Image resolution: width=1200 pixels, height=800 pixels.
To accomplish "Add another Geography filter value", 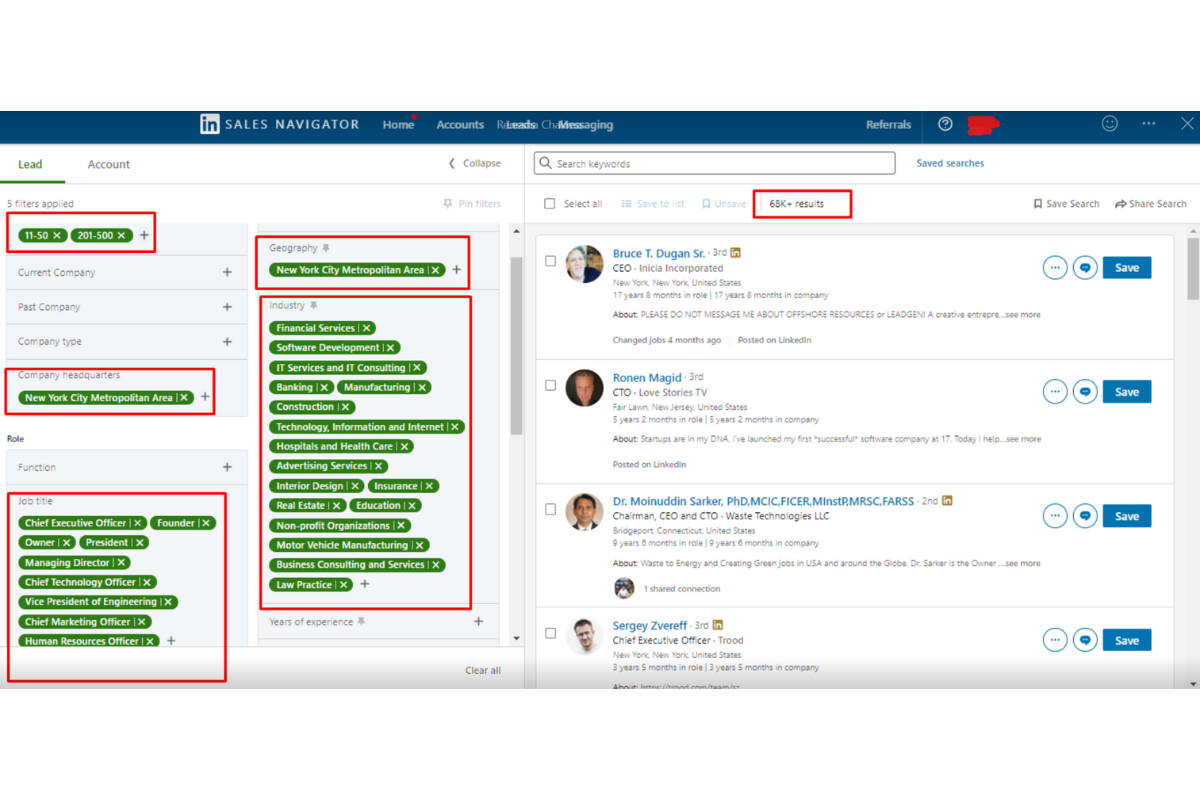I will click(457, 270).
